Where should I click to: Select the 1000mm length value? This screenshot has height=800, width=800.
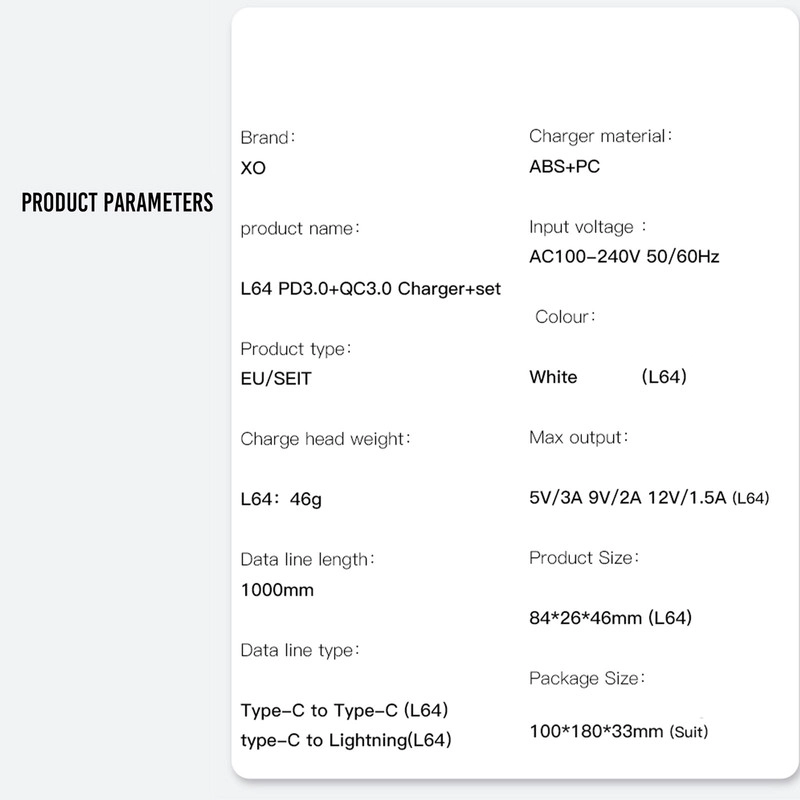tap(277, 590)
